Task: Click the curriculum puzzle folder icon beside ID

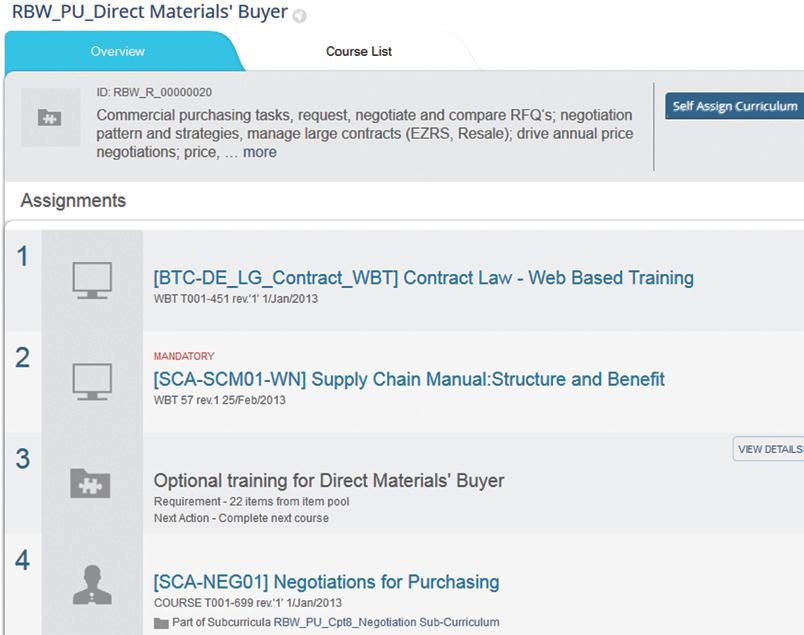Action: point(50,118)
